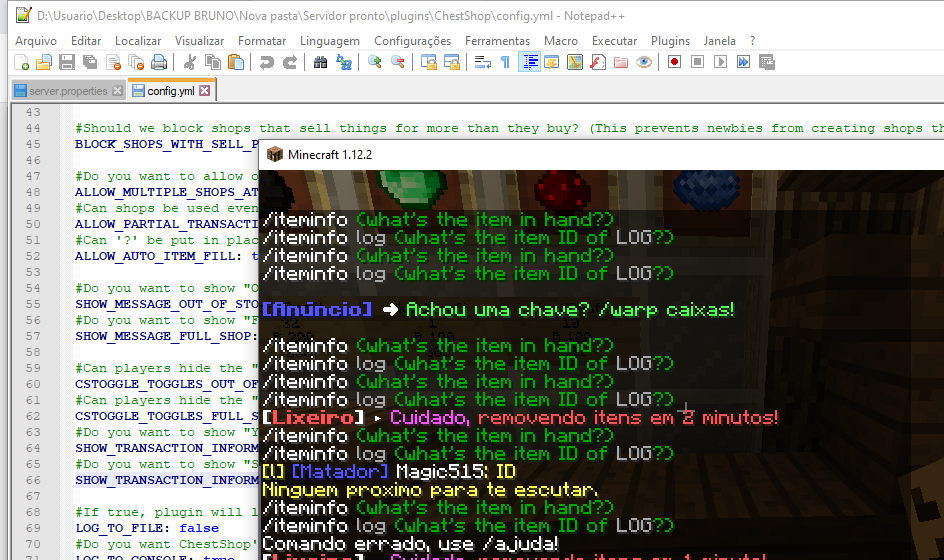Click 'Comando errado, use /ajuda!' chat line
The height and width of the screenshot is (560, 944).
[411, 544]
